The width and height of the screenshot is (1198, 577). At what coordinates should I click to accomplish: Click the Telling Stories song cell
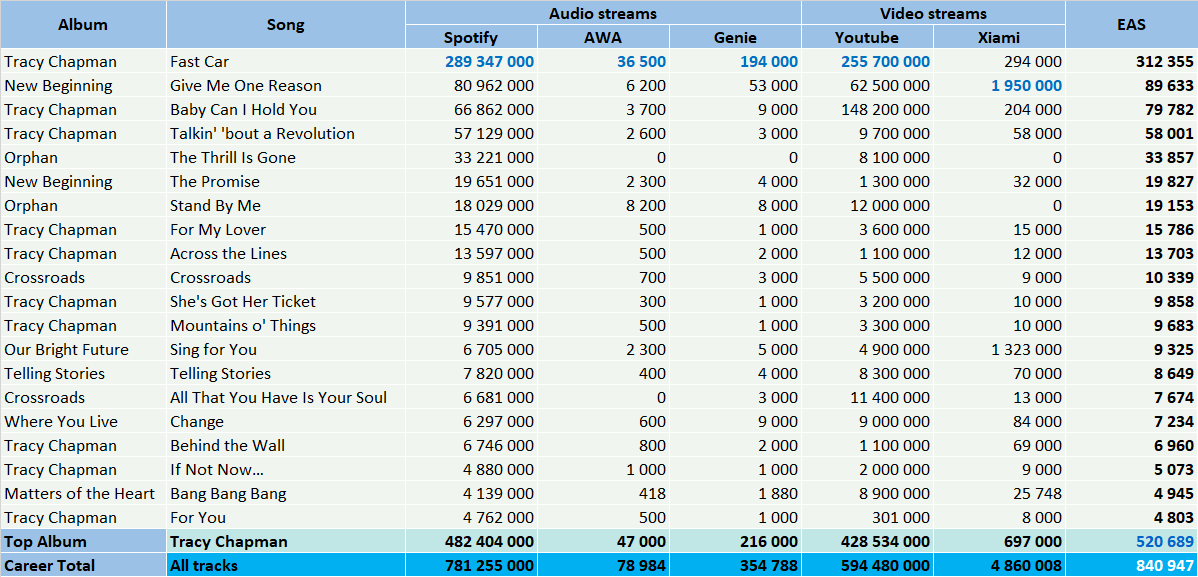click(286, 374)
